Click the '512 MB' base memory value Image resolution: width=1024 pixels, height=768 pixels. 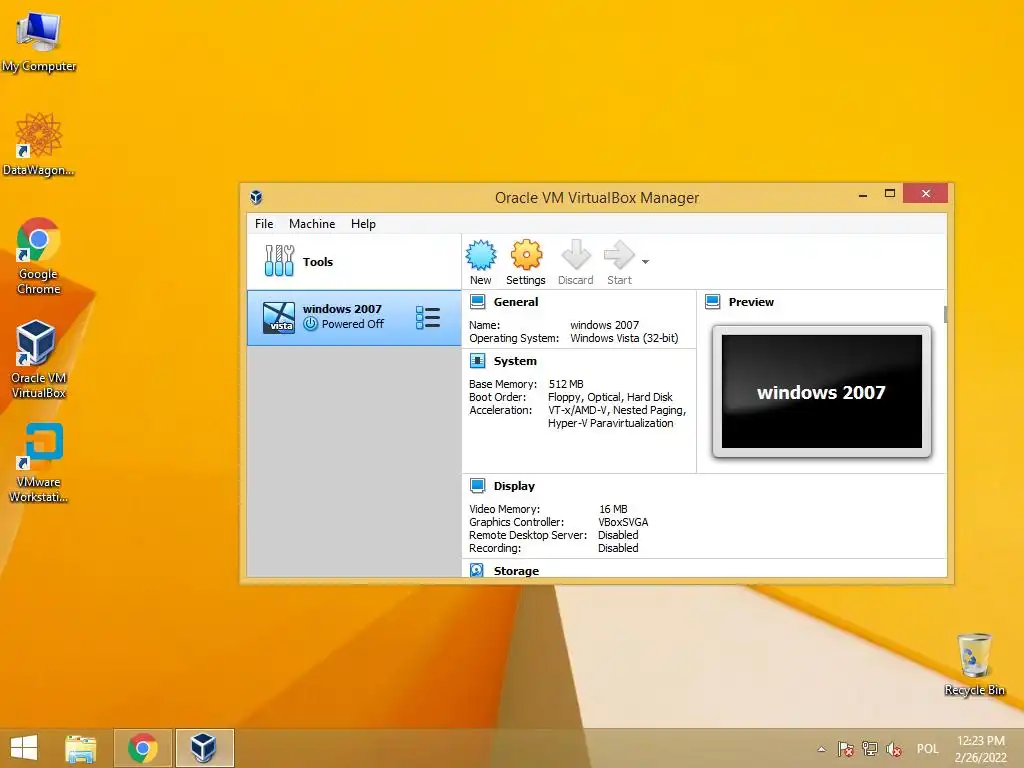click(566, 384)
